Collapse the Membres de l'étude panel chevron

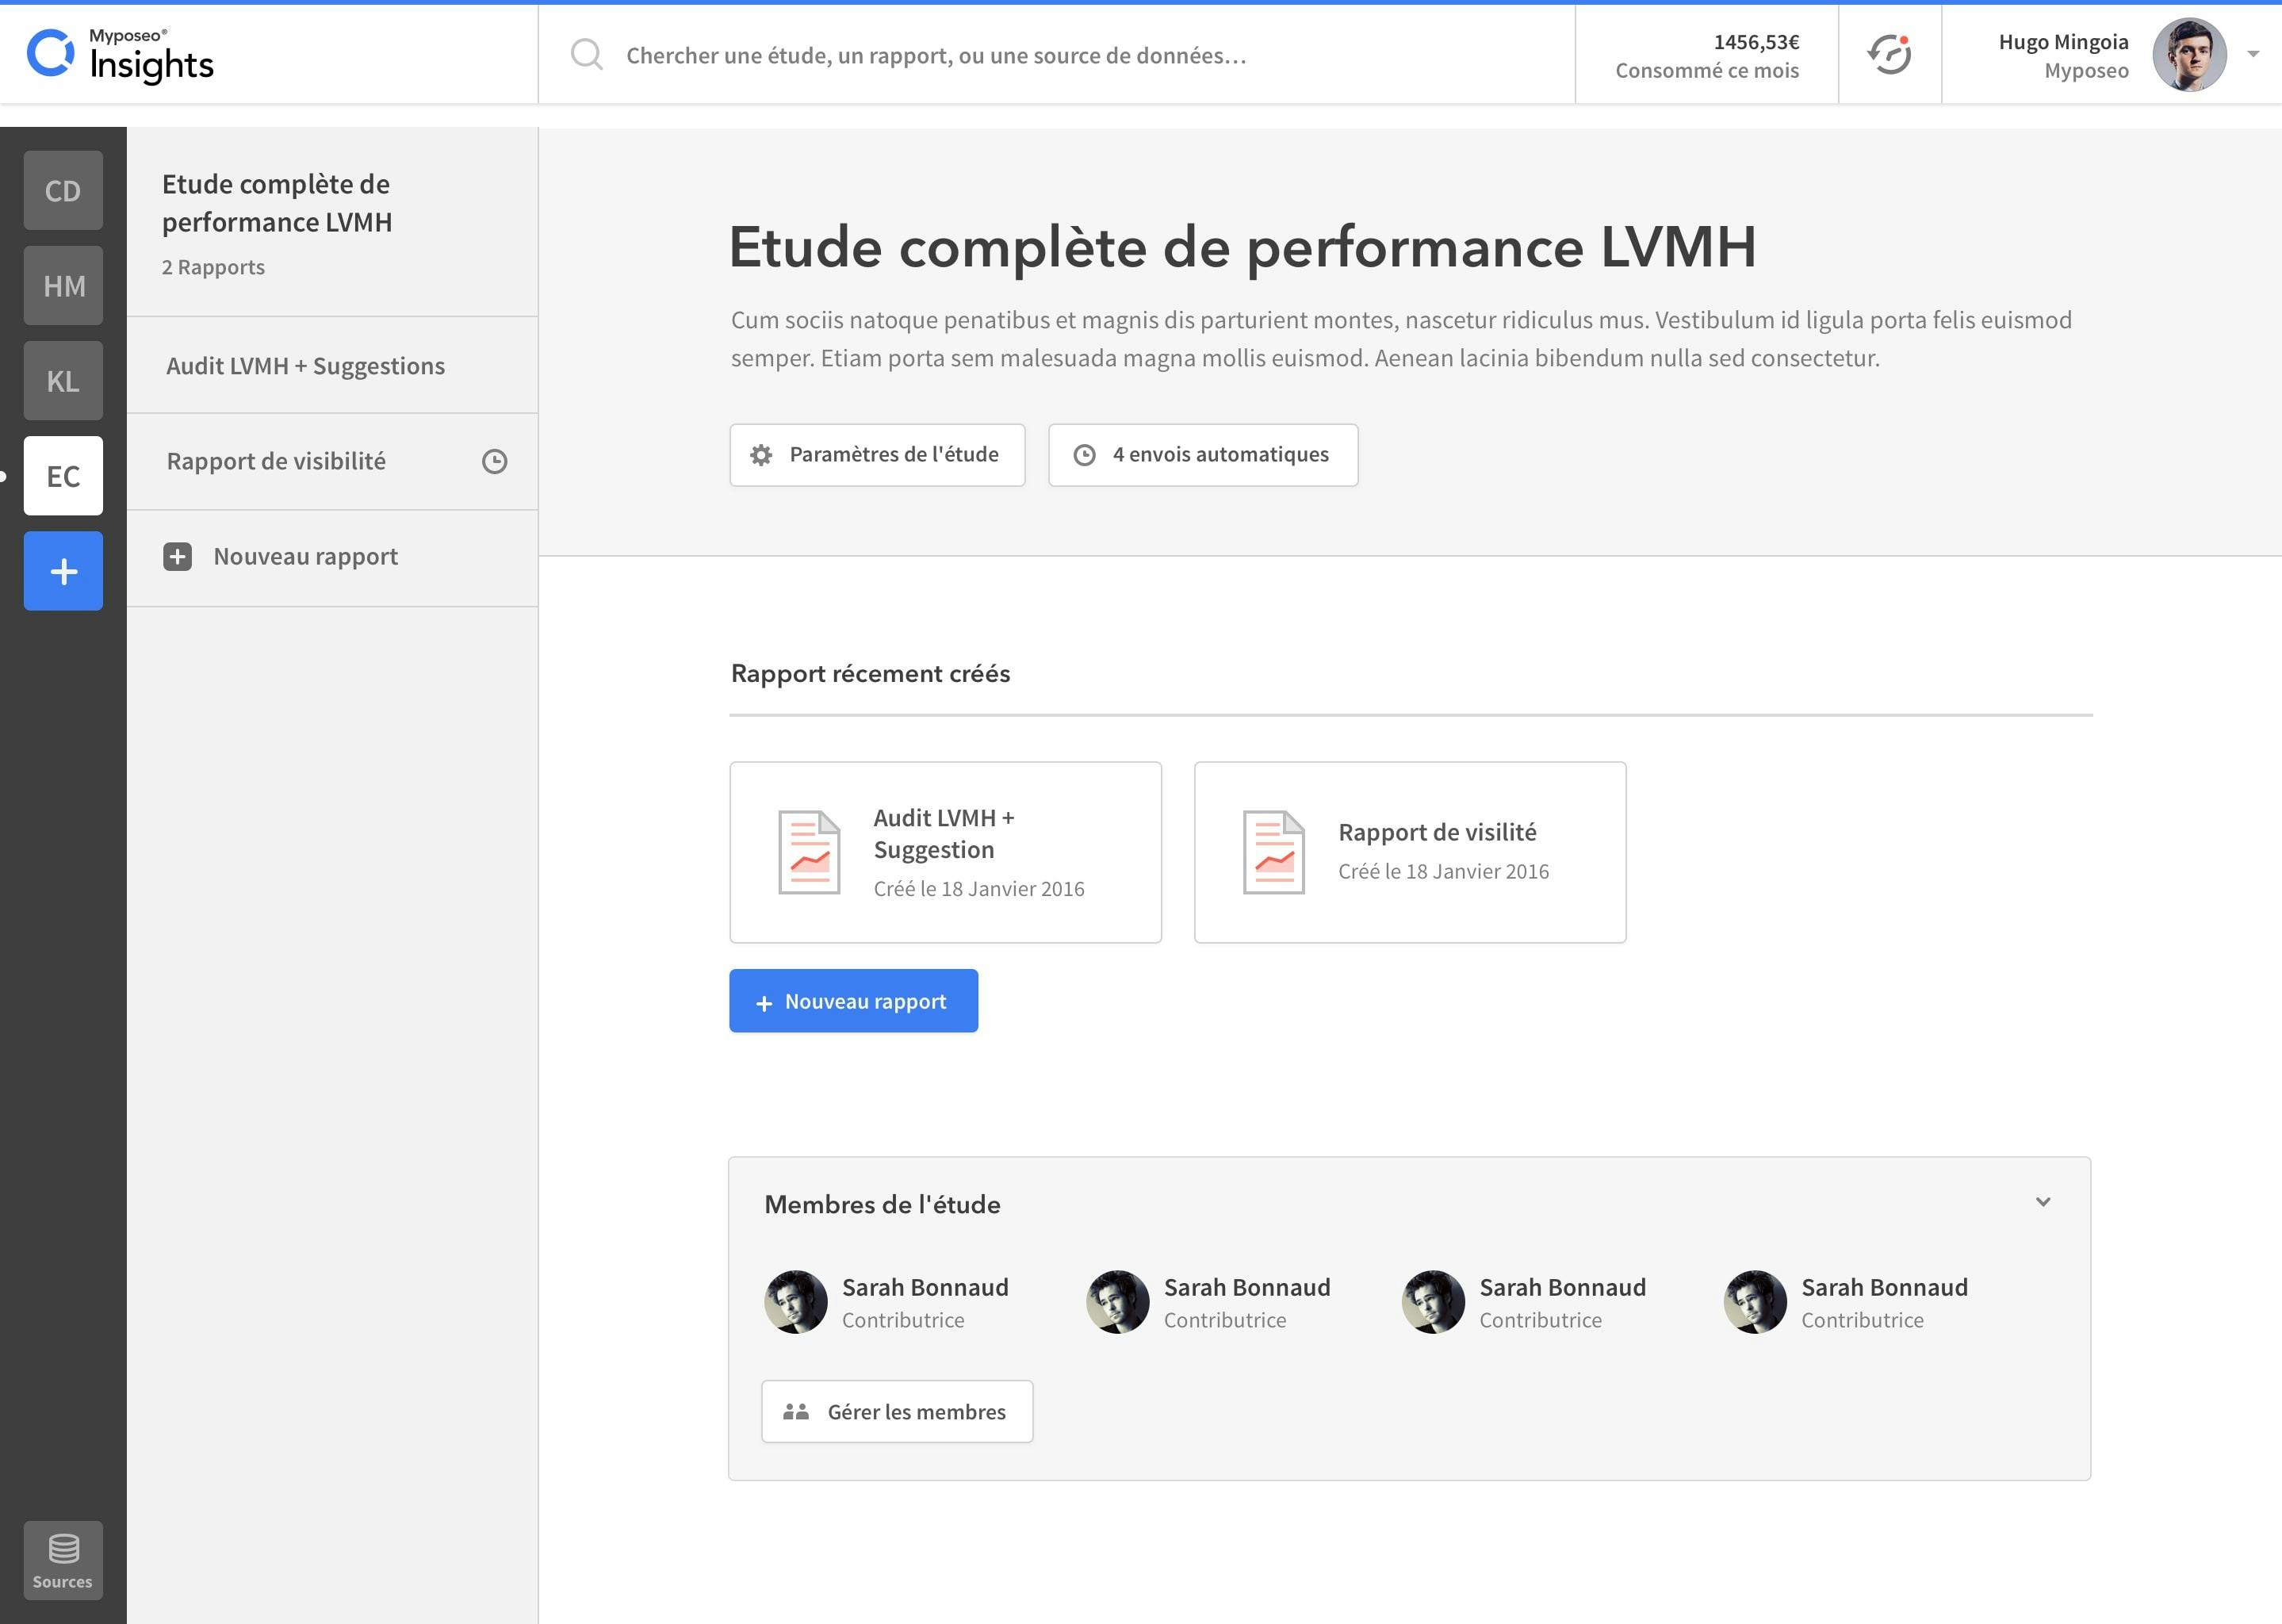coord(2043,1202)
